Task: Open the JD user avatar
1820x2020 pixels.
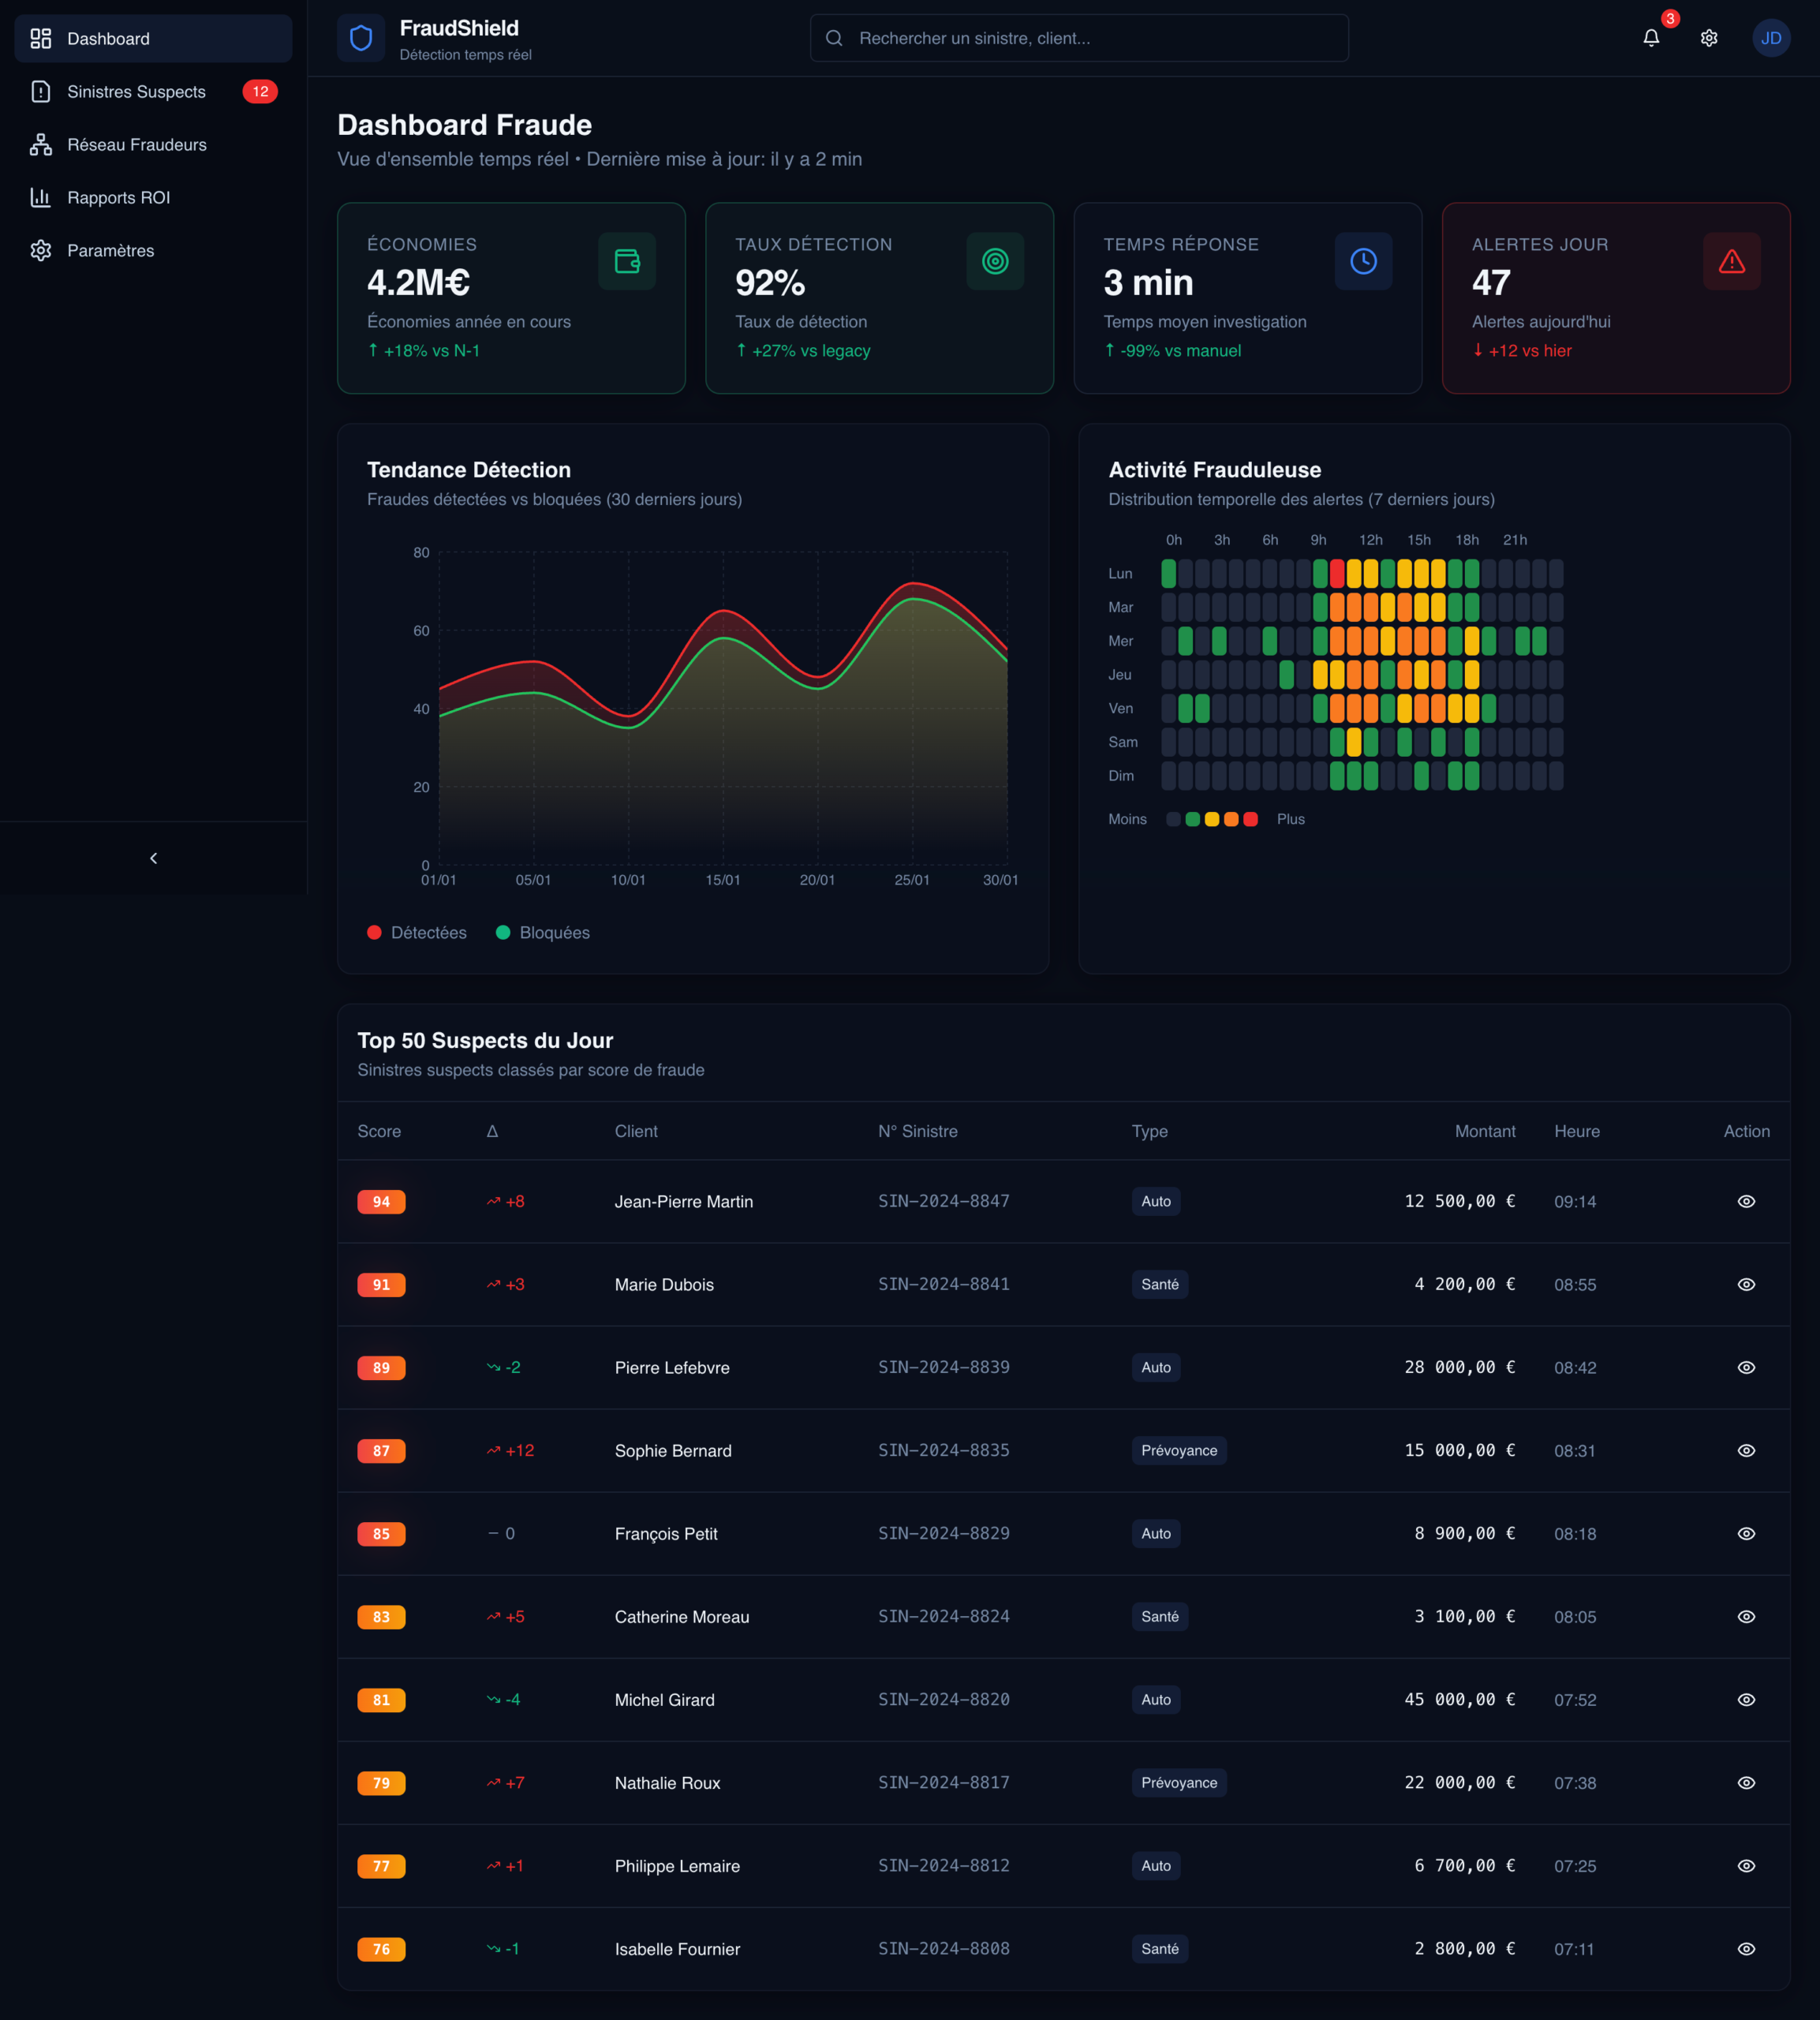Action: point(1770,38)
